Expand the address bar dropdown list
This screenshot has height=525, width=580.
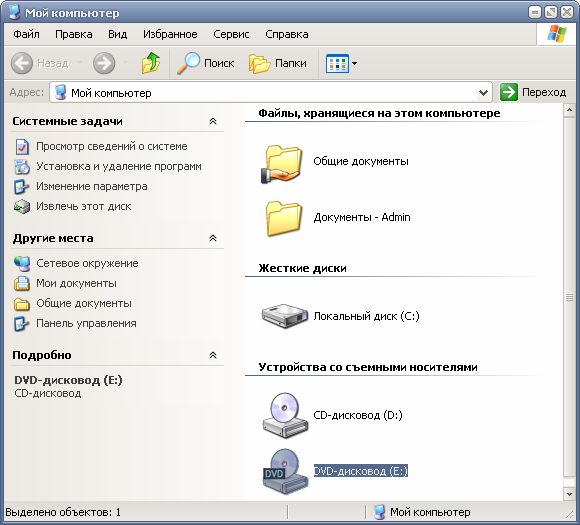point(483,92)
